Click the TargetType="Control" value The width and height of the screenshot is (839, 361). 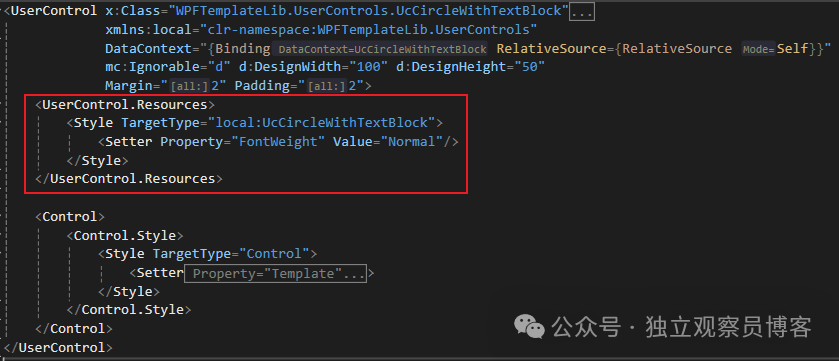coord(274,254)
